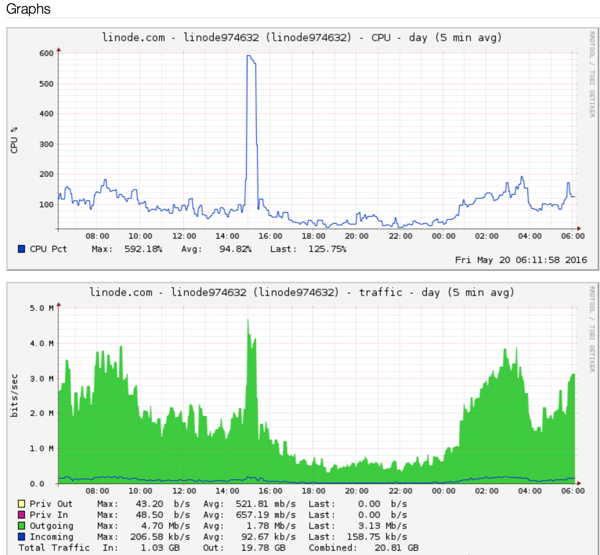Click the Outgoing Max value 4.70 Mb/s
The image size is (600, 555).
pos(165,526)
